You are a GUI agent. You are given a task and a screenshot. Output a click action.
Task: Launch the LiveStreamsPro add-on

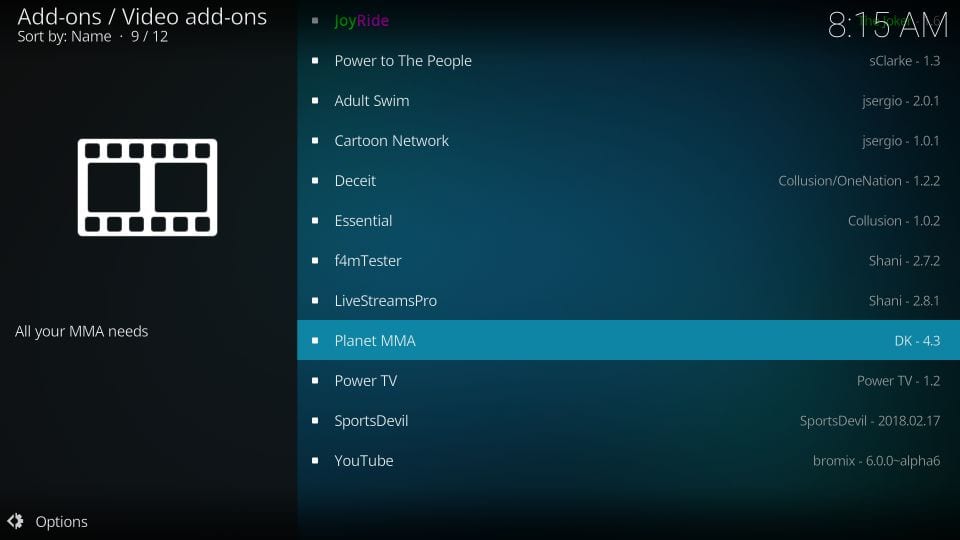point(628,301)
